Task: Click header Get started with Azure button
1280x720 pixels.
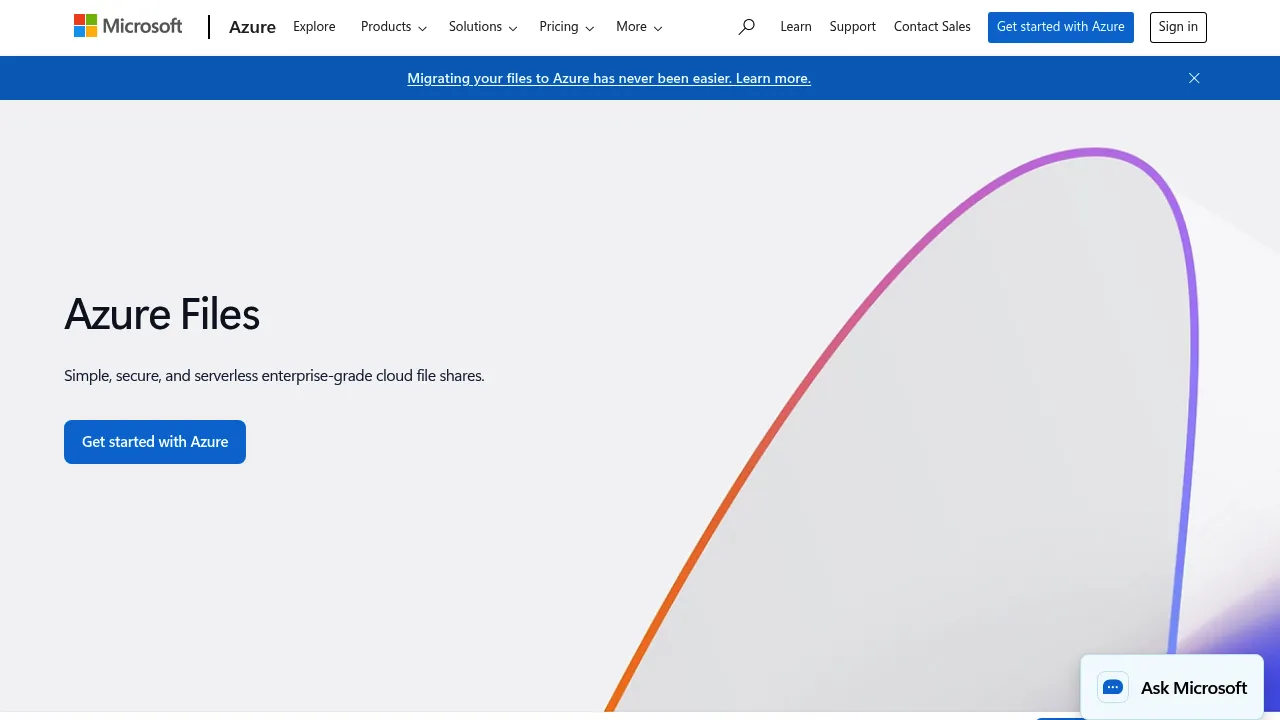Action: point(1061,27)
